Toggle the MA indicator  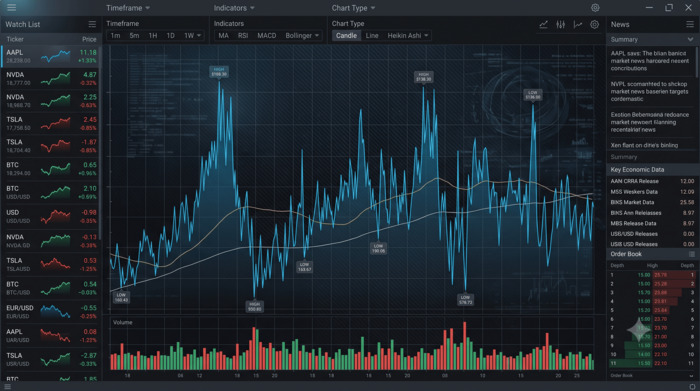(224, 35)
